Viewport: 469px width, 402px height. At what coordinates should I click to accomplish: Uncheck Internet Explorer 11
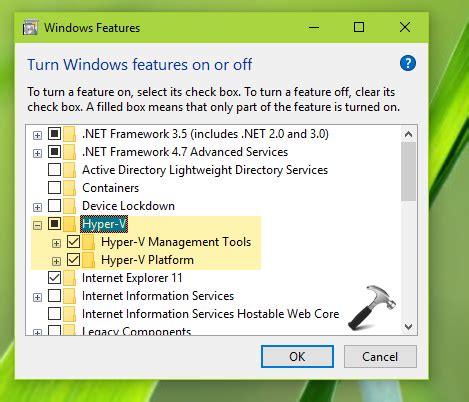point(54,278)
